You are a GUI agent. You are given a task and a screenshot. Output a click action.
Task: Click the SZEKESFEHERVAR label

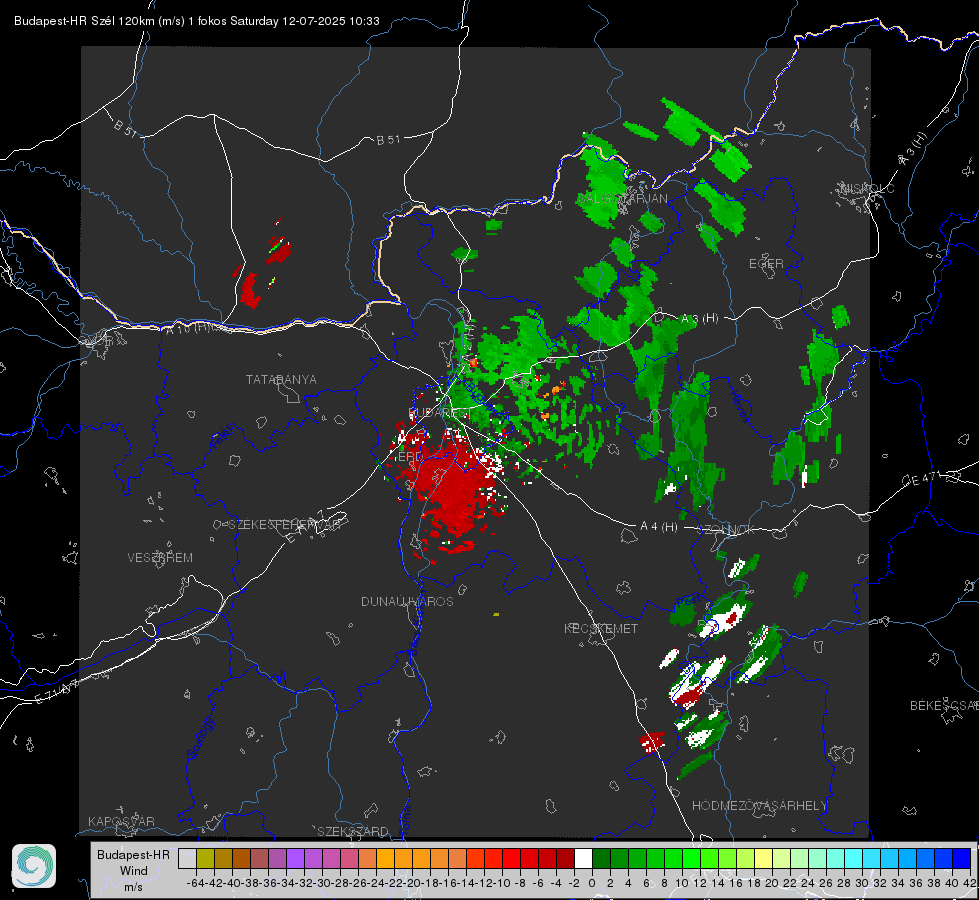(x=285, y=525)
